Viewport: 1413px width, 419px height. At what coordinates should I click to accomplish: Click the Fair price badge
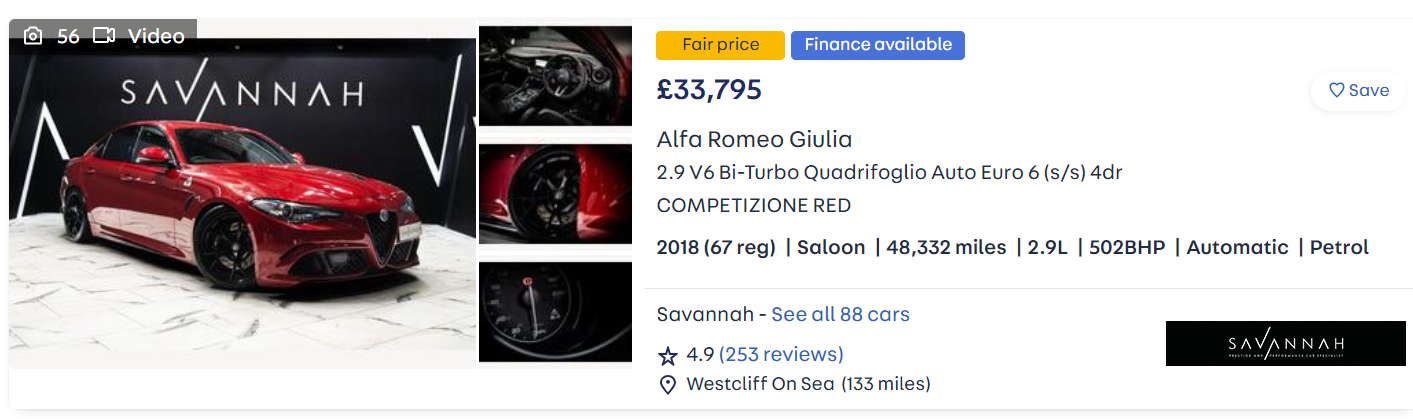click(720, 45)
